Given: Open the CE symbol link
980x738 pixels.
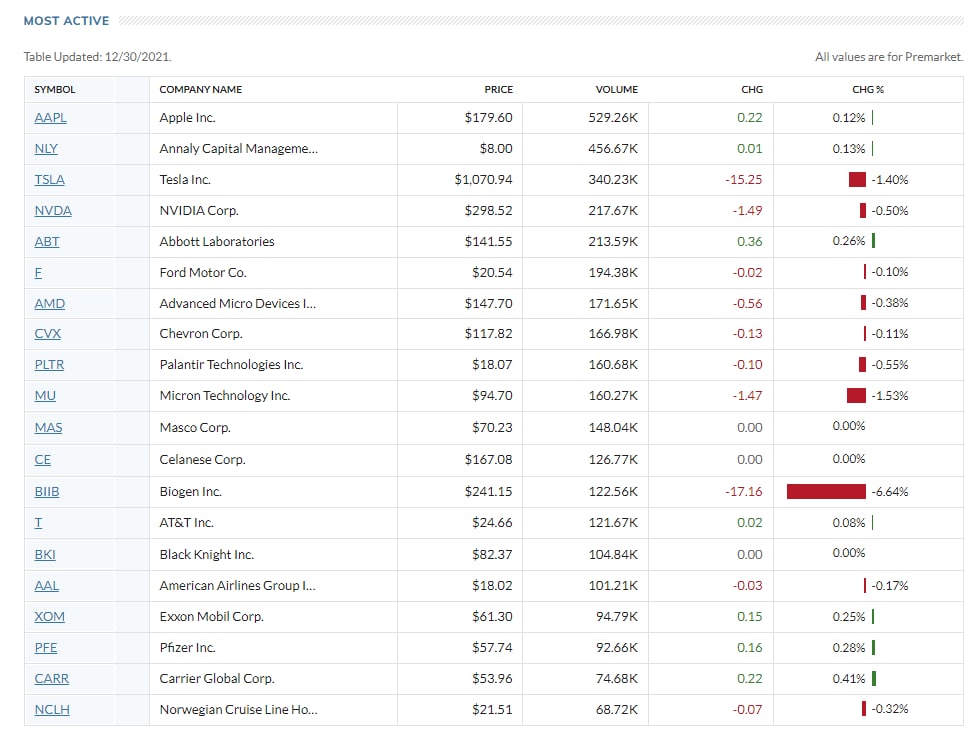Looking at the screenshot, I should coord(42,460).
